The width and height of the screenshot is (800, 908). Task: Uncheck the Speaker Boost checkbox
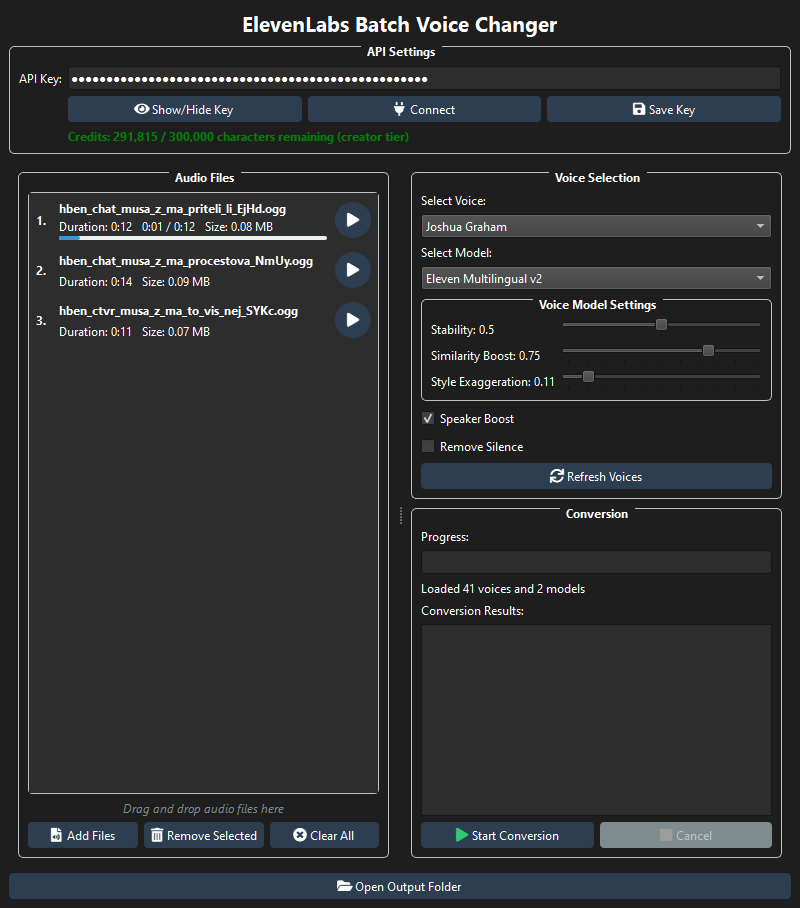coord(428,419)
